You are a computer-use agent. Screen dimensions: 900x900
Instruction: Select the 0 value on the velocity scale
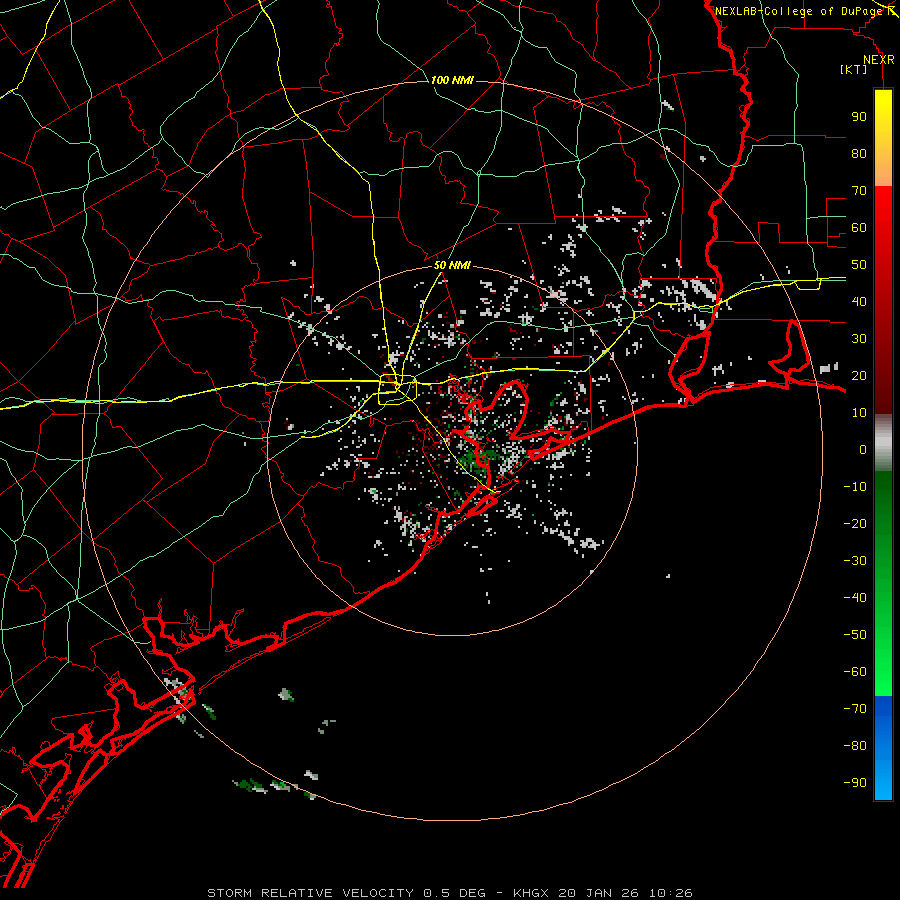863,450
